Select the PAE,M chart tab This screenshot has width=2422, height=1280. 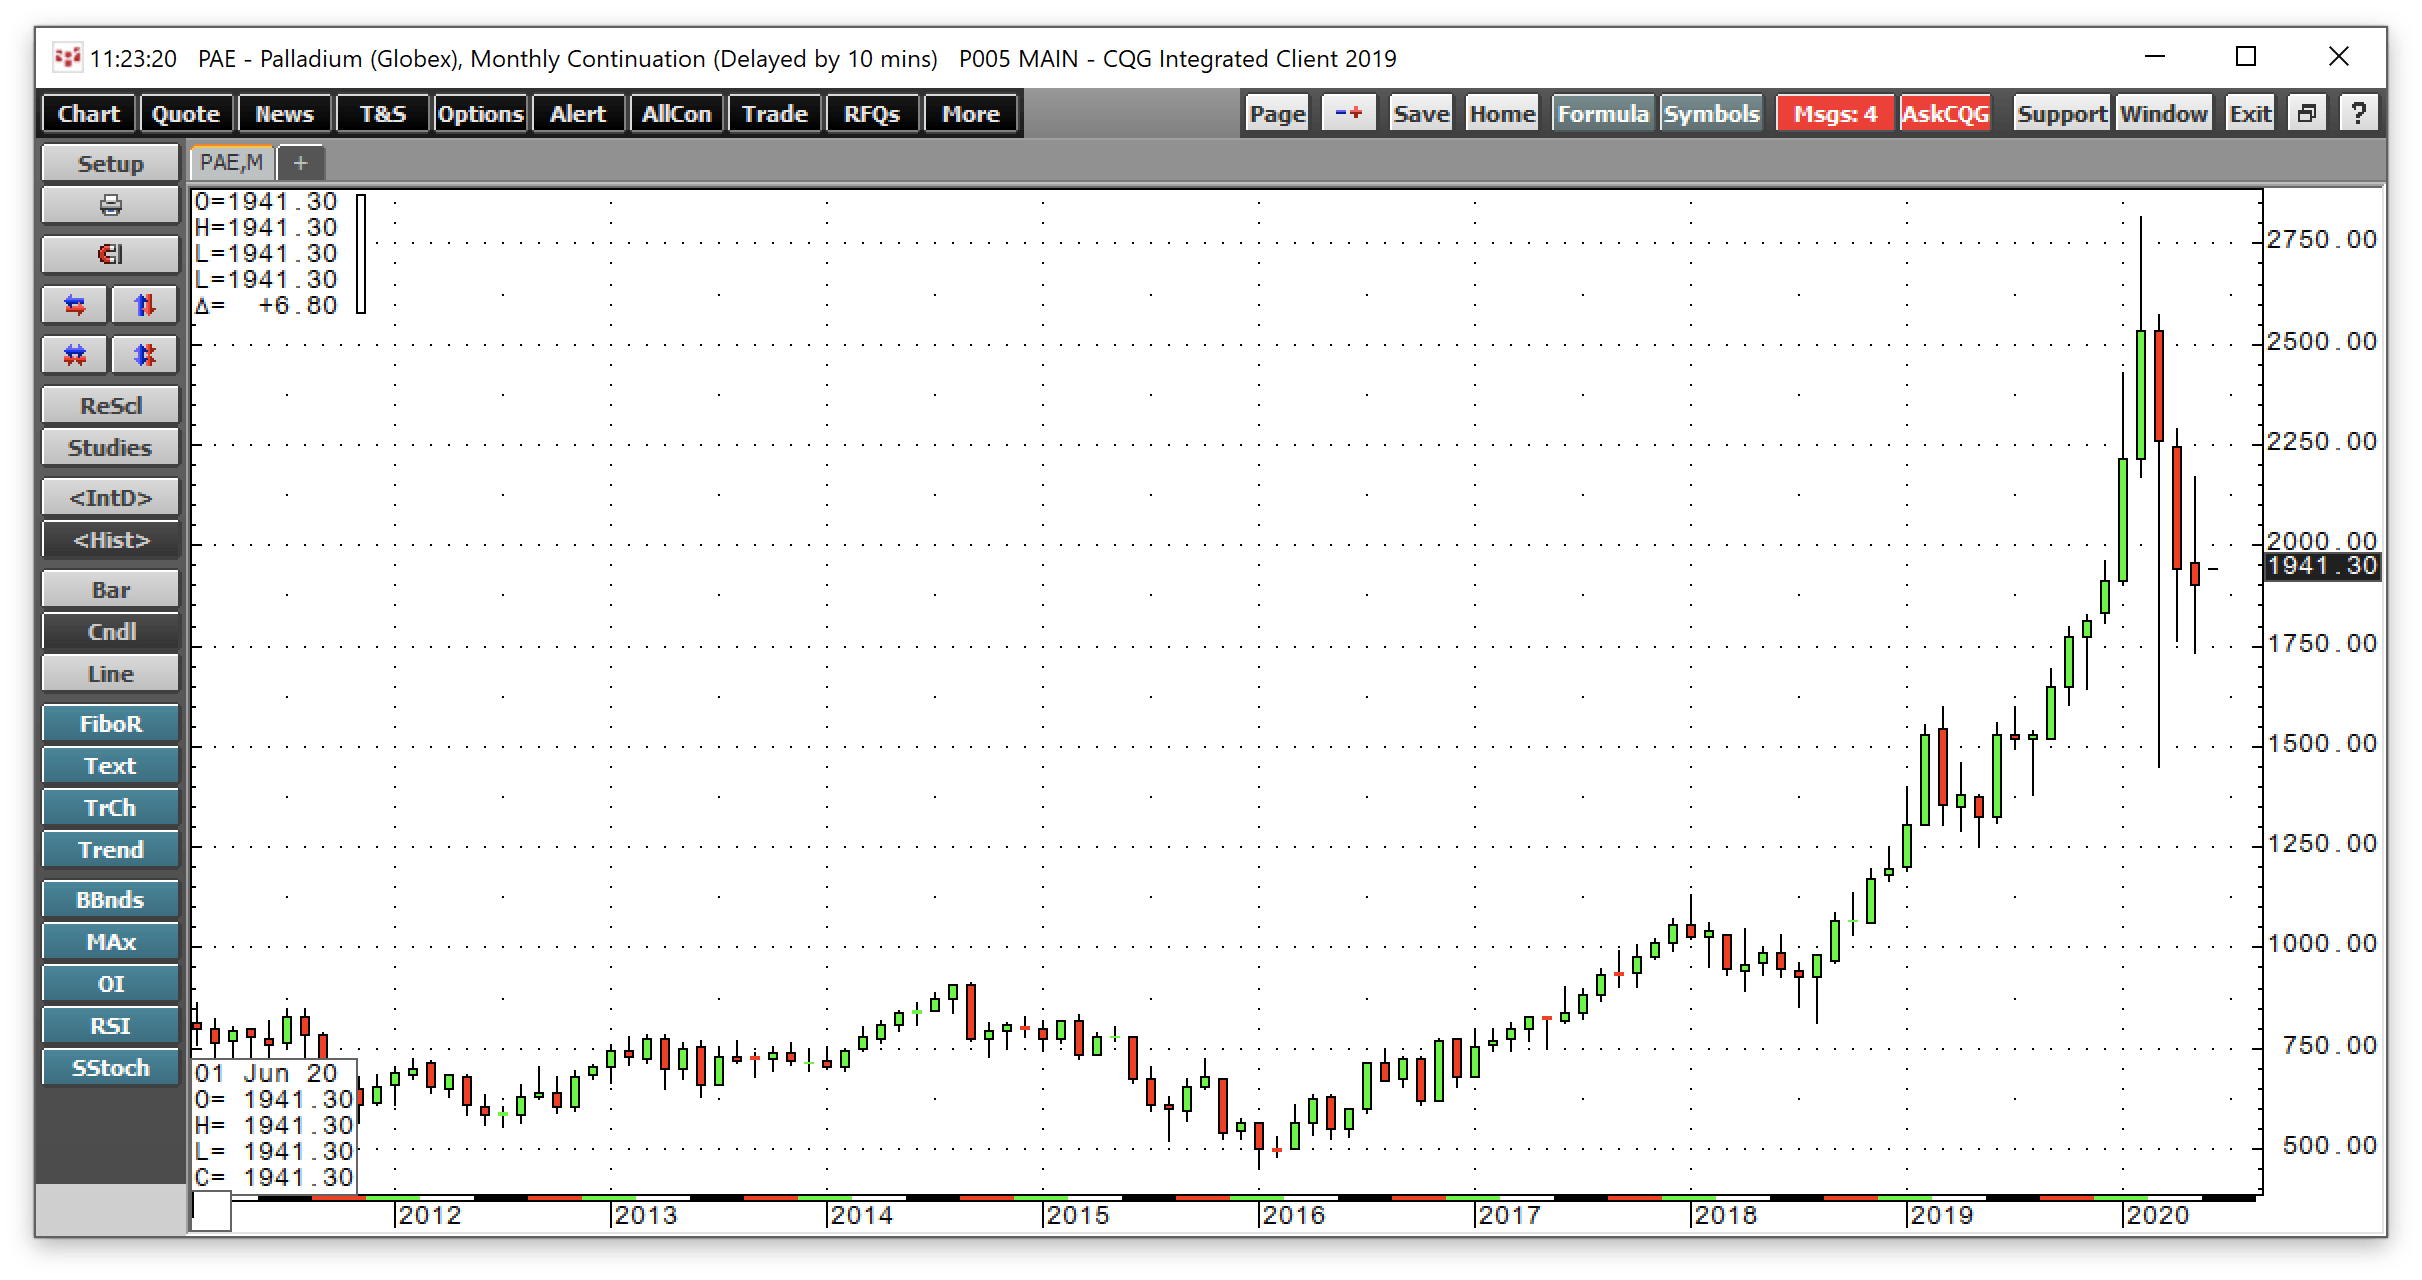point(232,163)
